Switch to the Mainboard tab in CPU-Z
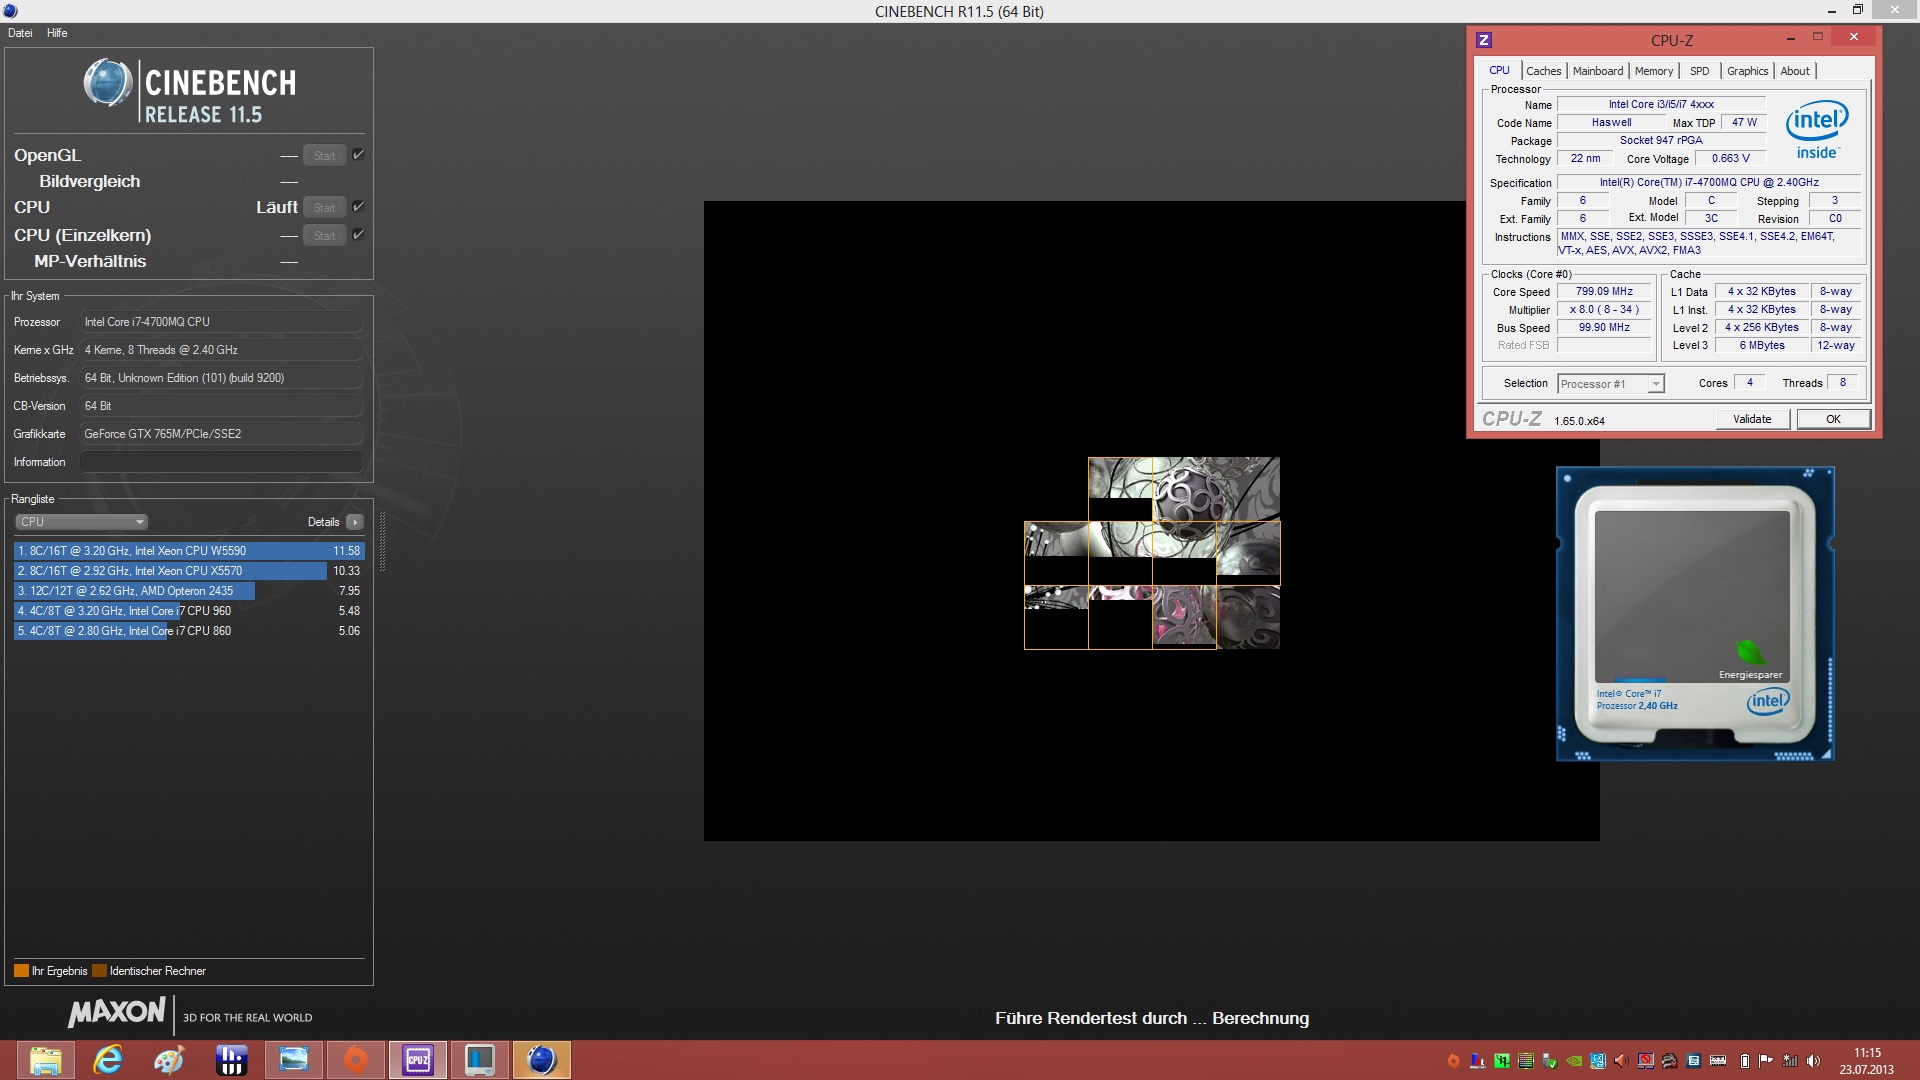 [1597, 71]
